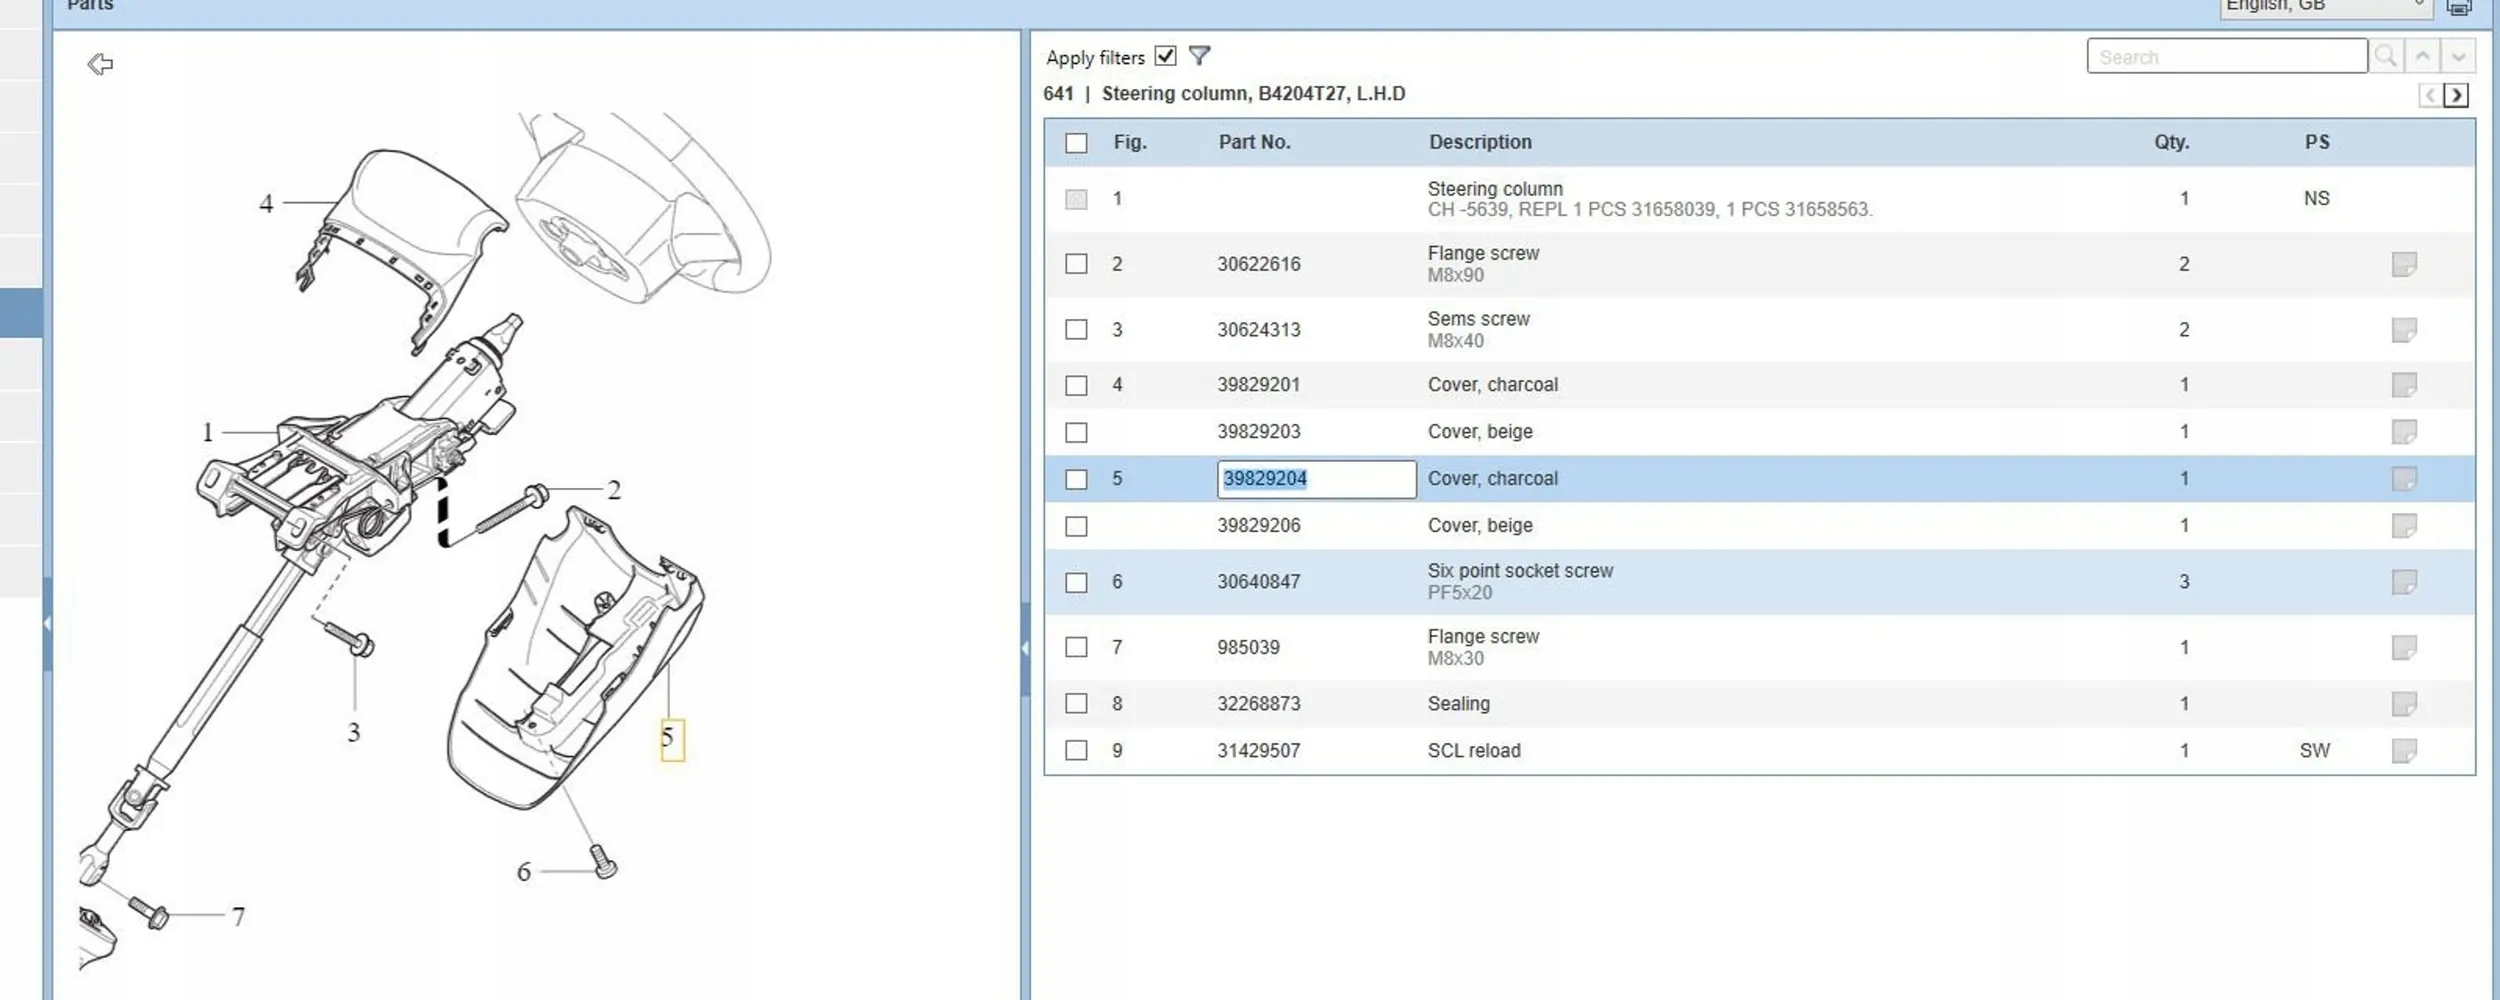Click part number 39829203
The height and width of the screenshot is (1000, 2500).
(x=1259, y=432)
